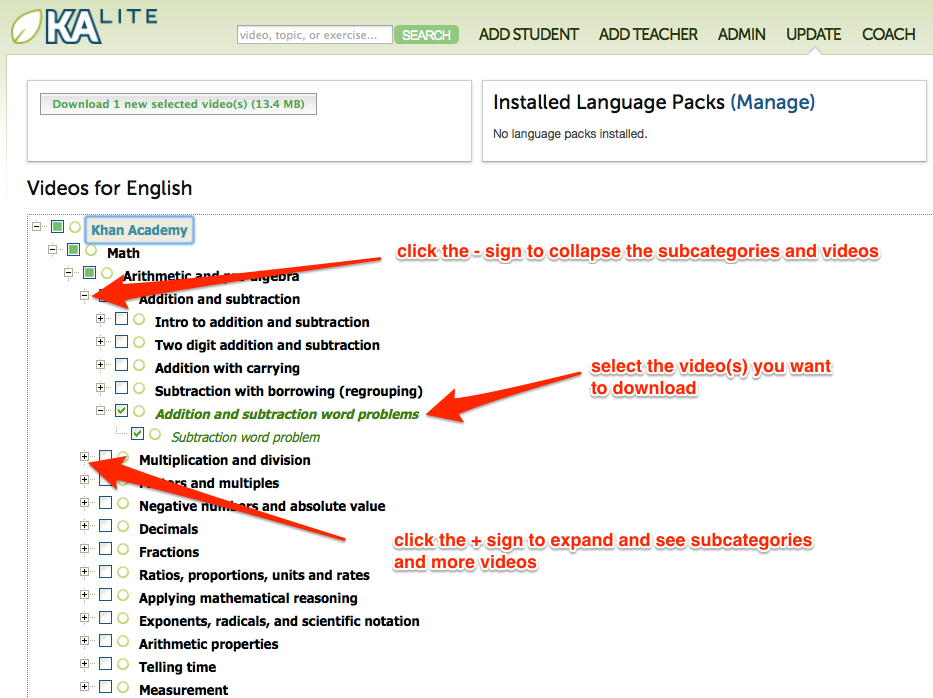Expand the Fractions node
This screenshot has width=933, height=698.
(x=84, y=549)
